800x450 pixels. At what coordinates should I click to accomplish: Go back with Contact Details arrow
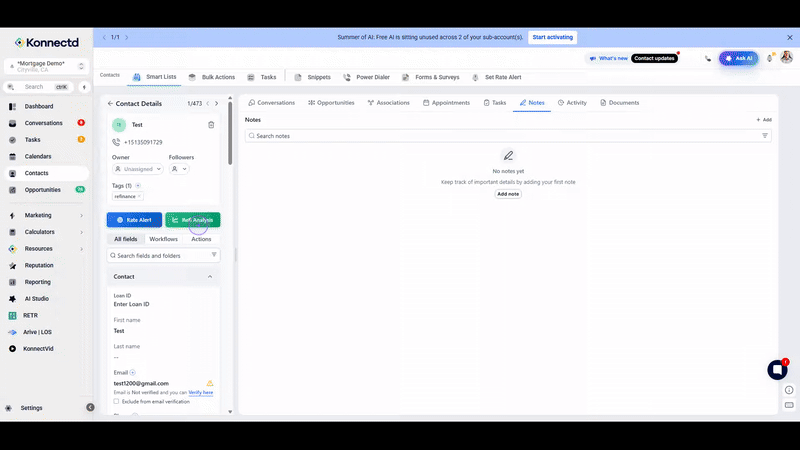point(110,104)
